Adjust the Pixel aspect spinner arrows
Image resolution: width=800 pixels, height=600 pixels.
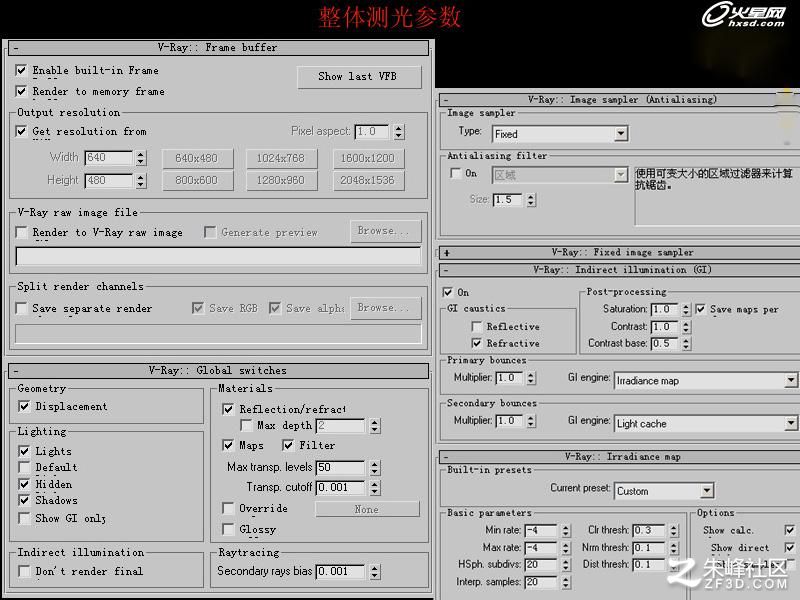pos(399,132)
